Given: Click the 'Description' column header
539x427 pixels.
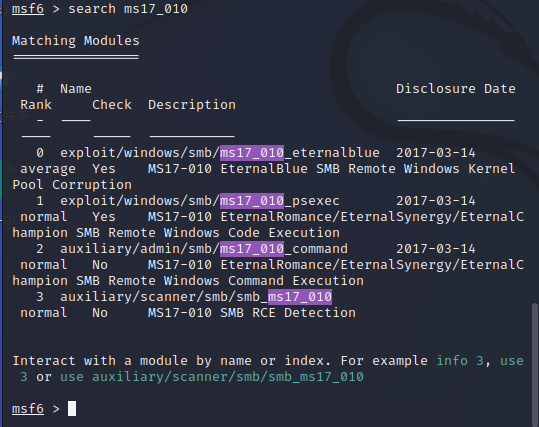Looking at the screenshot, I should click(x=192, y=105).
